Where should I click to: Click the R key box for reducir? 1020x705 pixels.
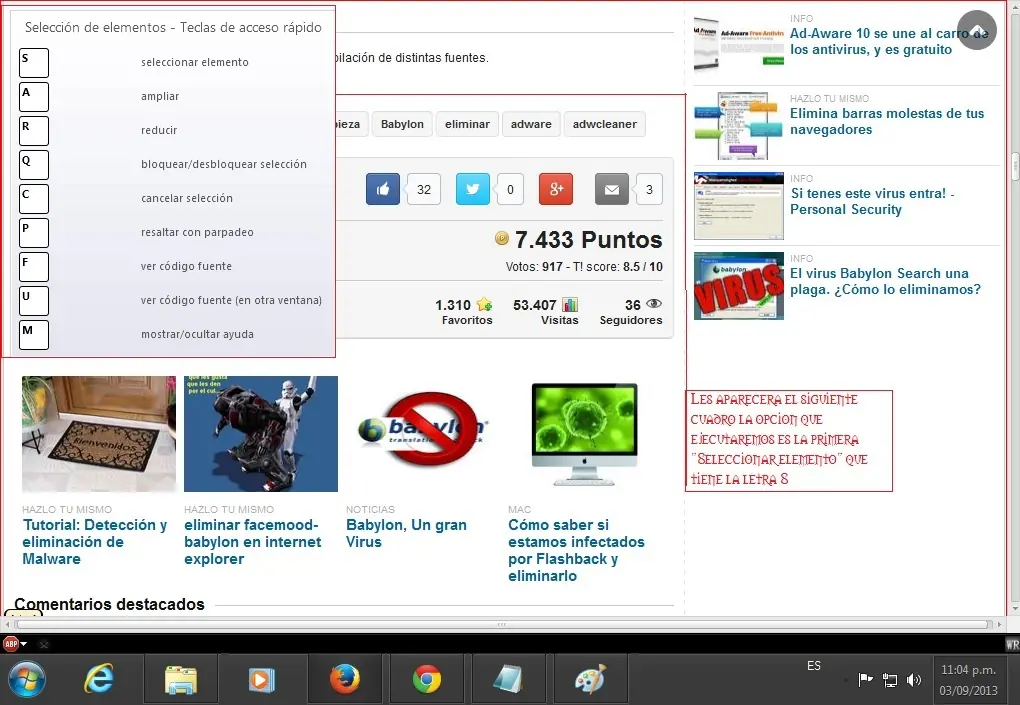pos(34,131)
